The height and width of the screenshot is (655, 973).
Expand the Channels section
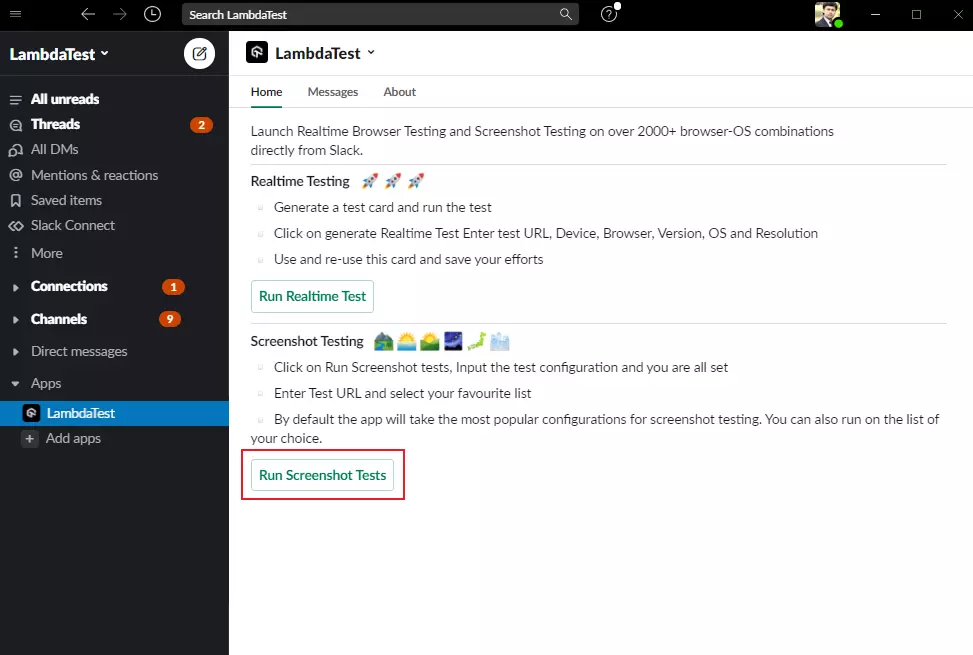(58, 318)
